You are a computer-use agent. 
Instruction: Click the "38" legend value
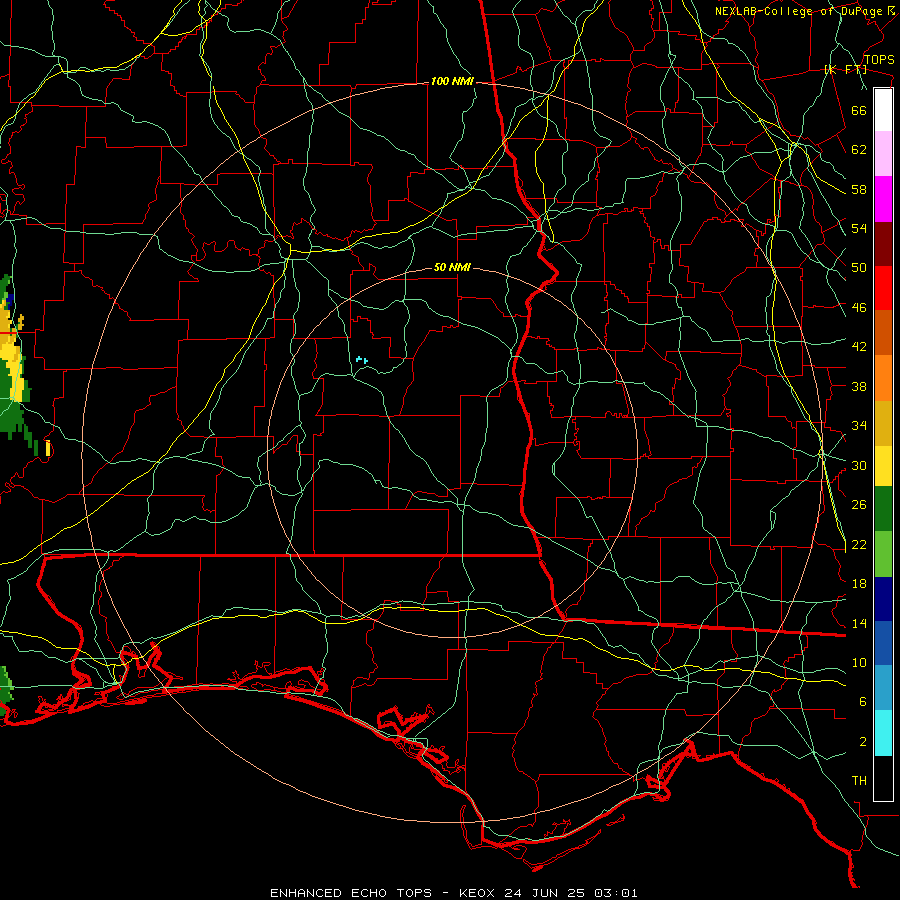pos(859,386)
